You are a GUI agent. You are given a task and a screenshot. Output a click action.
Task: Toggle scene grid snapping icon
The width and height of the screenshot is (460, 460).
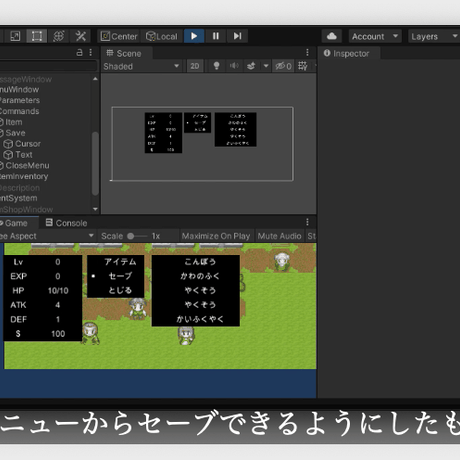coord(303,66)
